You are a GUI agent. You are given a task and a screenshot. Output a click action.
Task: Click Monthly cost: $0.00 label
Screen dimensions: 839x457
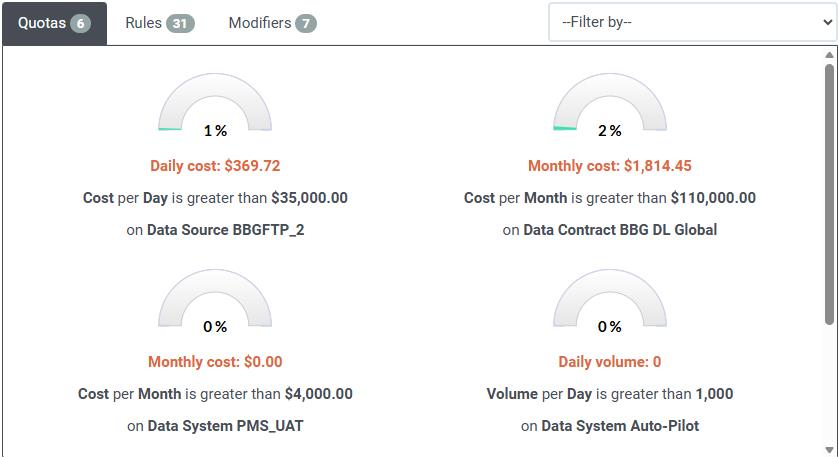point(215,362)
